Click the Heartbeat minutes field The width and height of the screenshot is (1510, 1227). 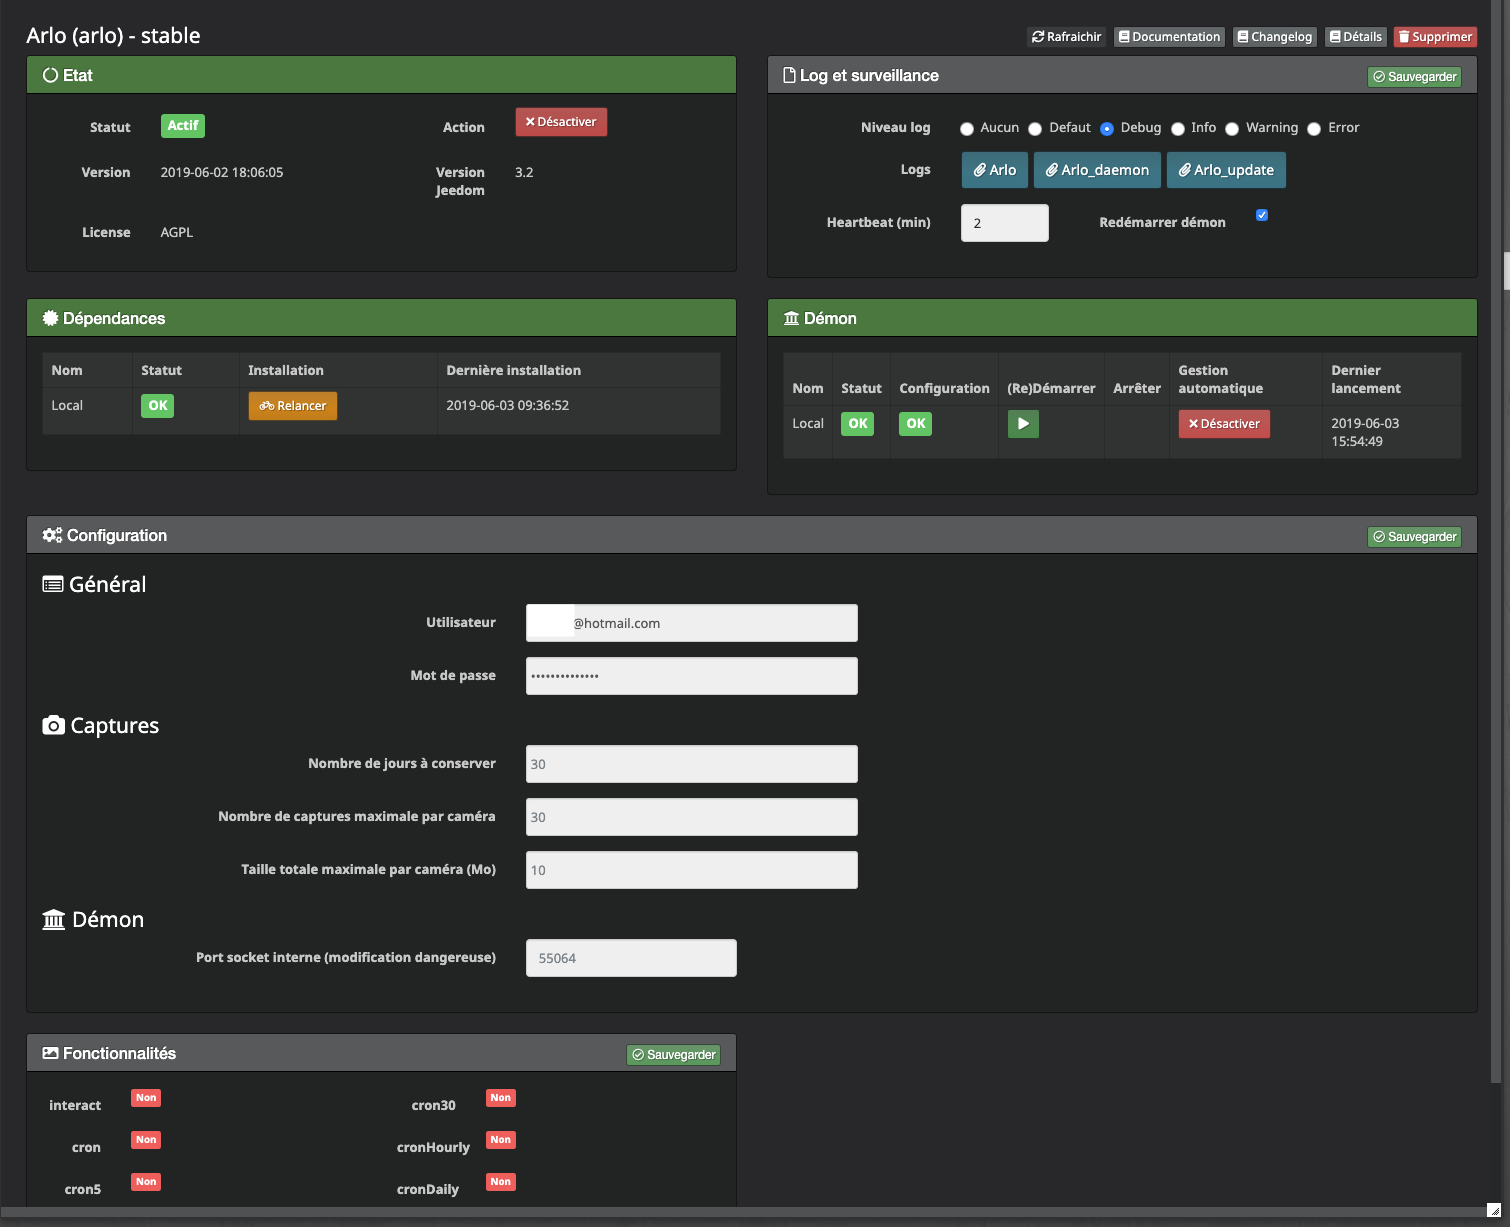tap(1005, 223)
